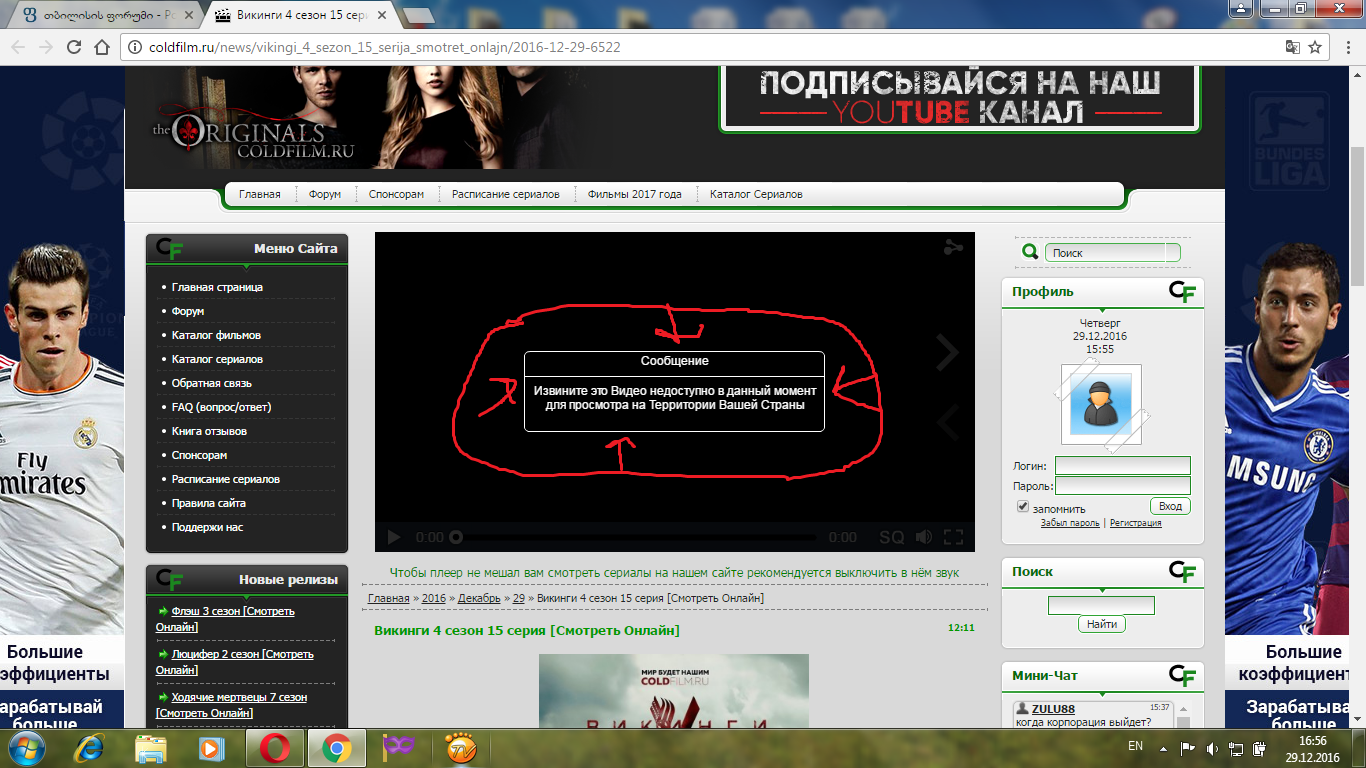1366x768 pixels.
Task: Open Люцифер 2 сезон release link
Action: pyautogui.click(x=235, y=662)
